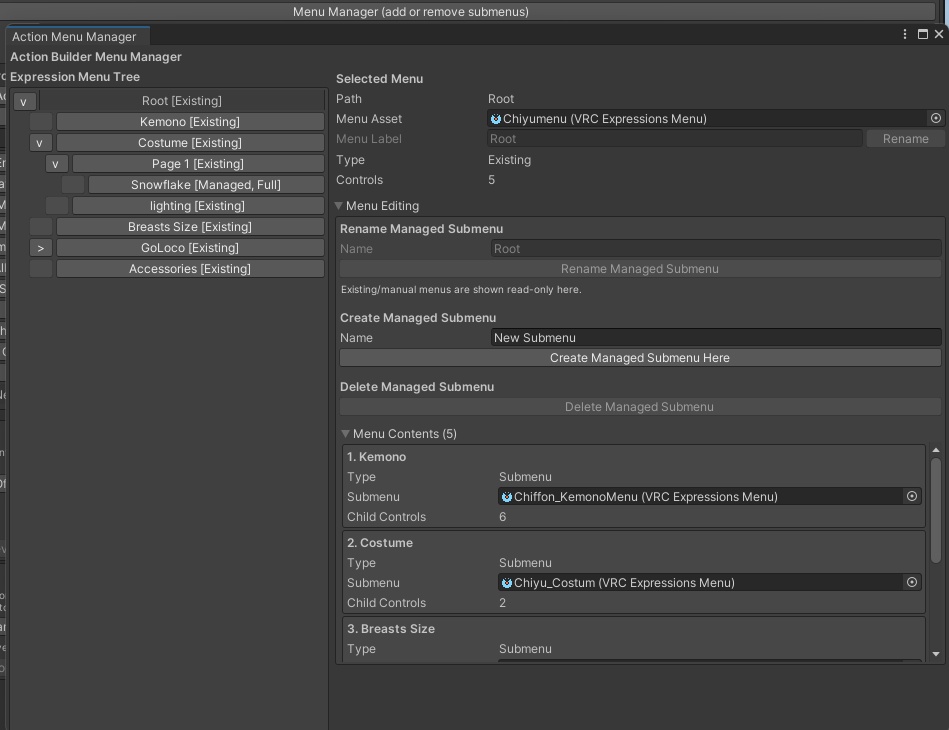Select Kemono [Existing] in the menu tree
Image resolution: width=949 pixels, height=730 pixels.
coord(190,122)
